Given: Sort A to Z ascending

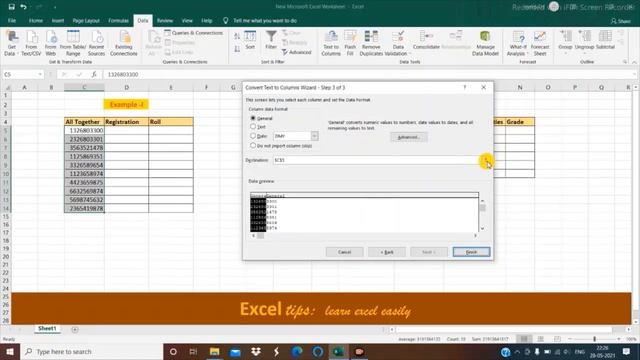Looking at the screenshot, I should coord(237,36).
